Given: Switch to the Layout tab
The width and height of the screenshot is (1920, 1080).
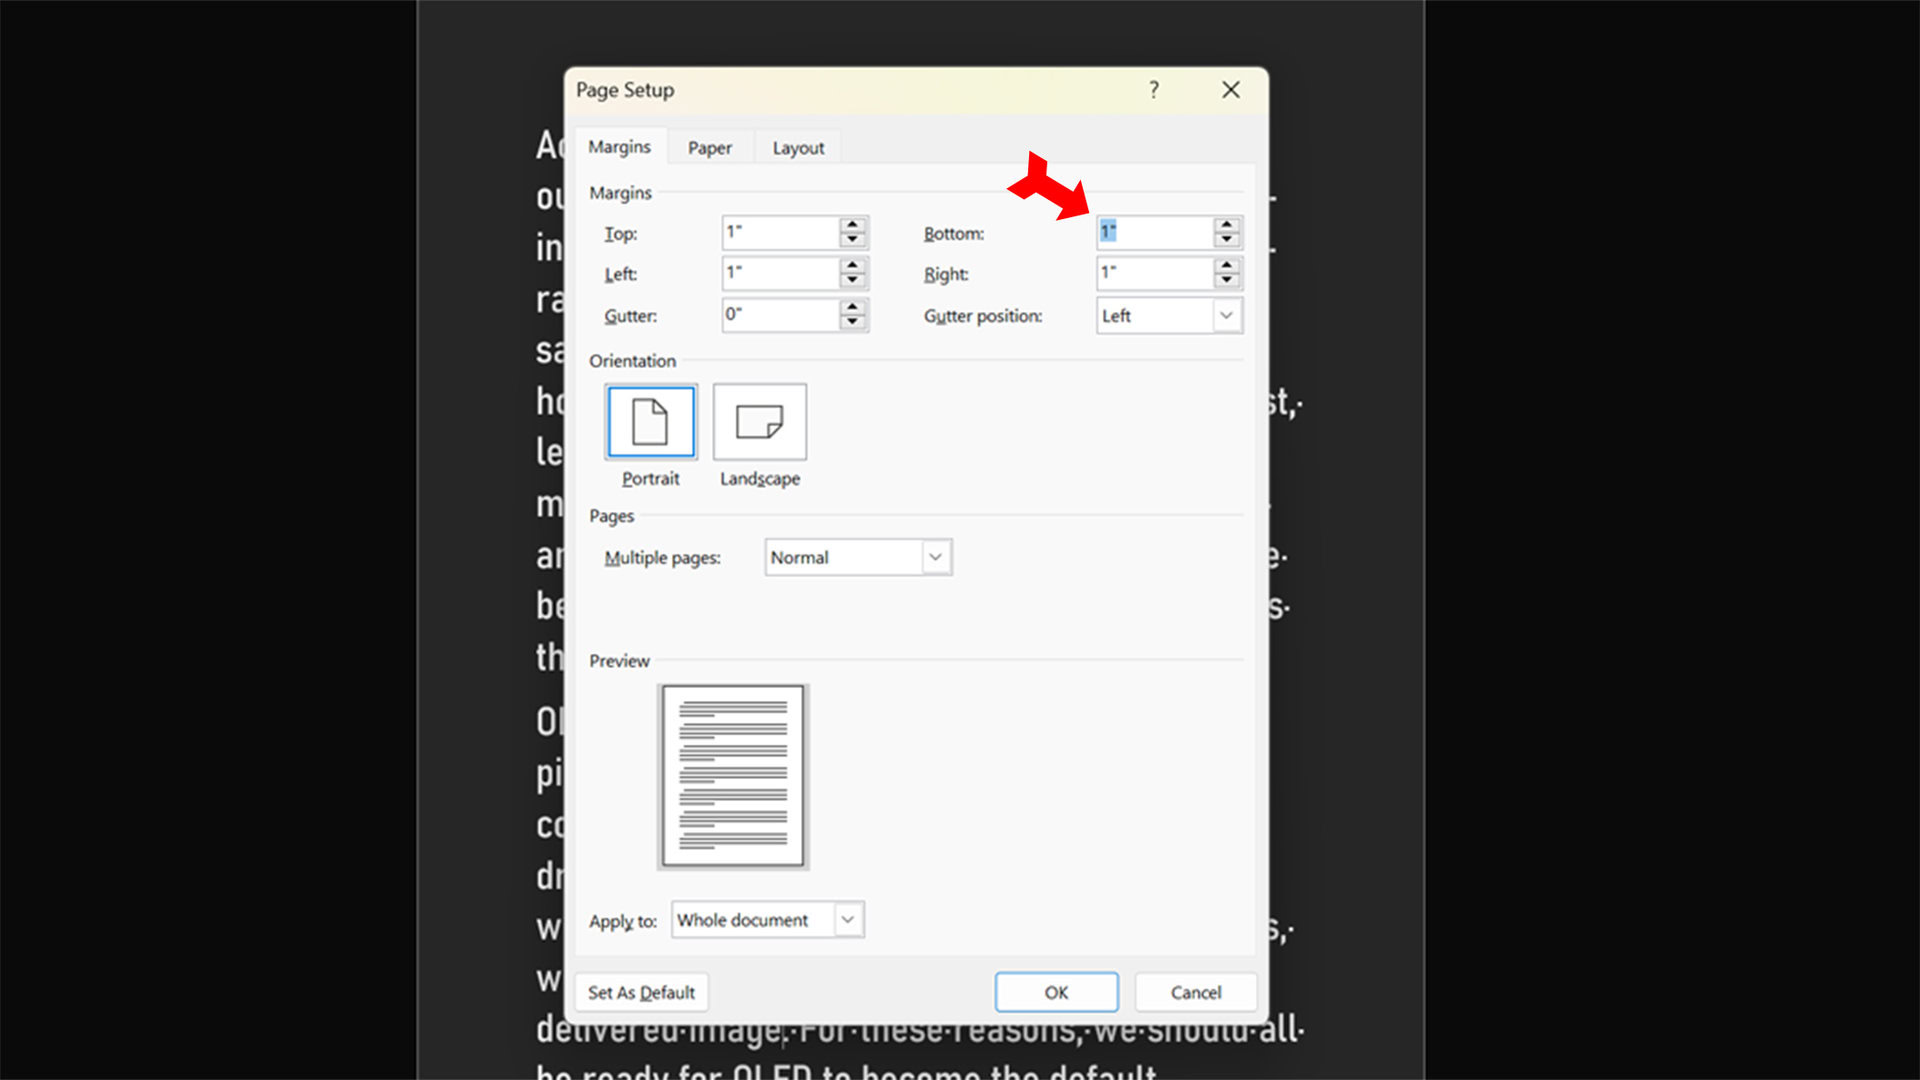Looking at the screenshot, I should 798,148.
